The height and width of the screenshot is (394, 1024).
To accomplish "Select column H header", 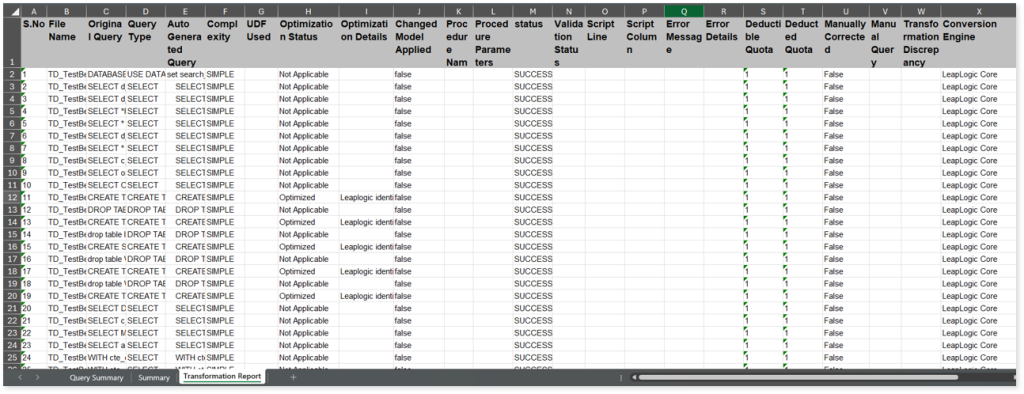I will 308,11.
